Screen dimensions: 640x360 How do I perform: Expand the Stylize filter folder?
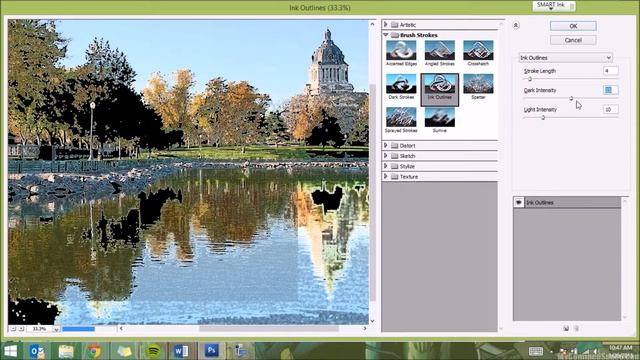click(386, 166)
